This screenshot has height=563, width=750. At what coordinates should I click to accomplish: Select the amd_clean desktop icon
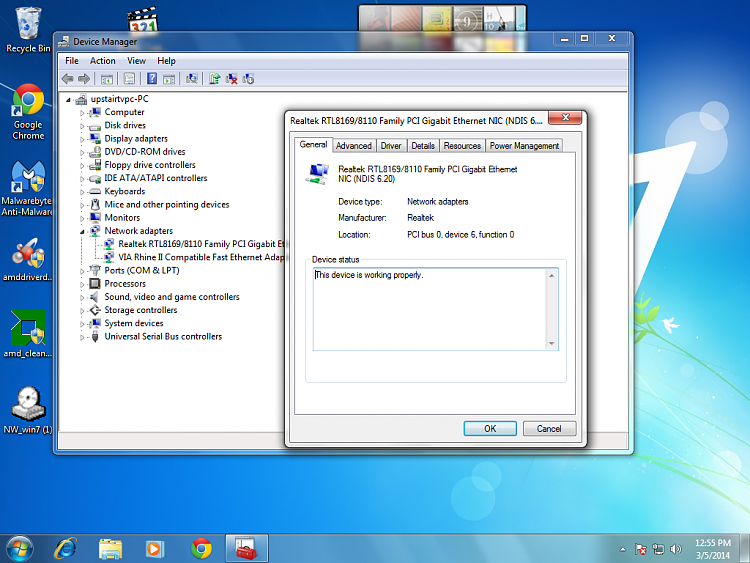pos(27,334)
